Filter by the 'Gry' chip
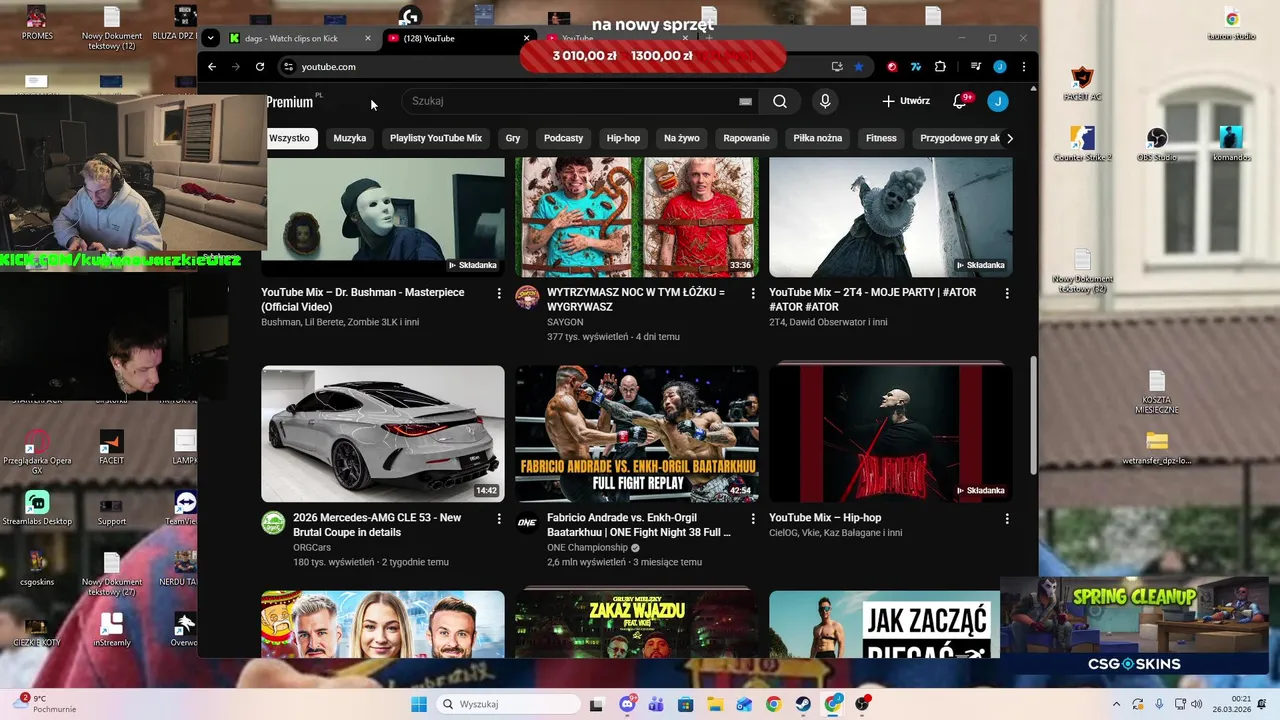The width and height of the screenshot is (1280, 720). [513, 138]
